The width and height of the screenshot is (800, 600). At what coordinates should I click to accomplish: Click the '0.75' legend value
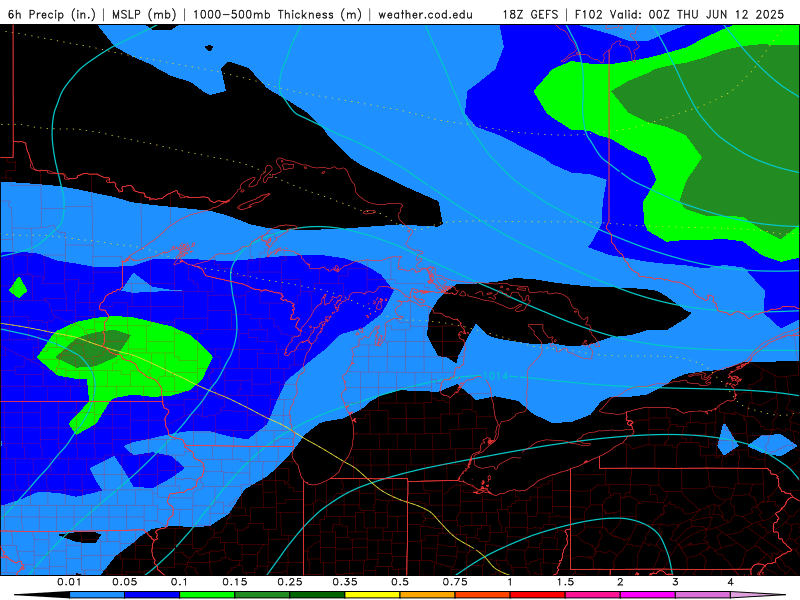455,582
